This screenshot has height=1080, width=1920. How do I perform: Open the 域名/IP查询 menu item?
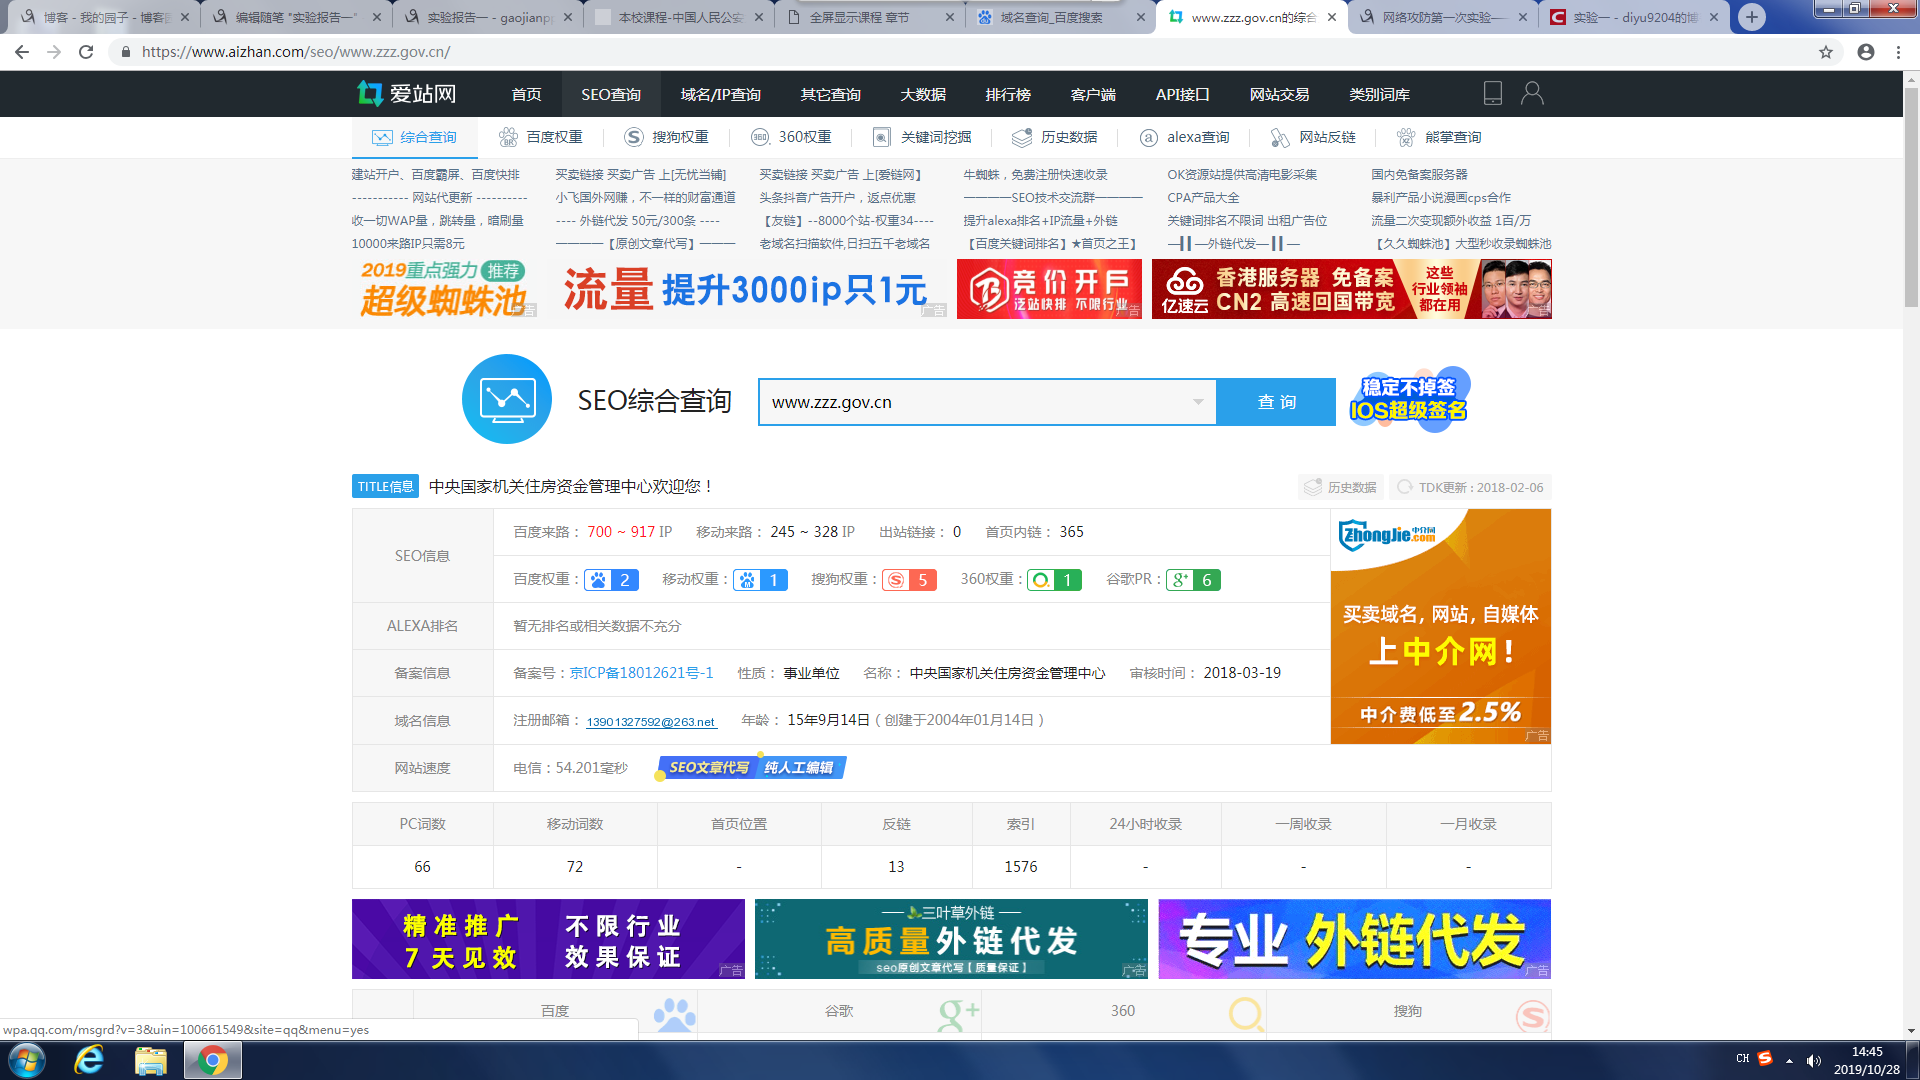pos(720,94)
